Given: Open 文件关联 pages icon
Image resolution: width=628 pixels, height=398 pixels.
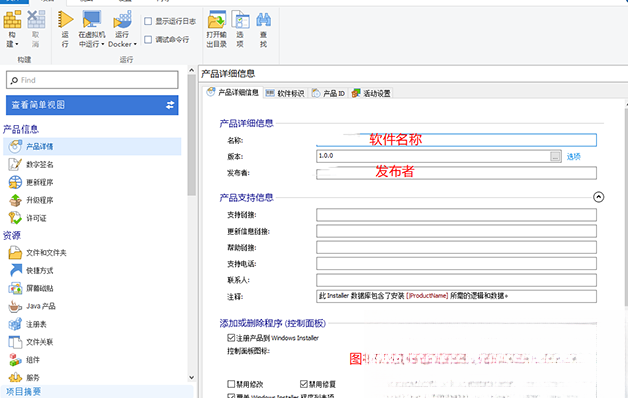Looking at the screenshot, I should coord(15,342).
